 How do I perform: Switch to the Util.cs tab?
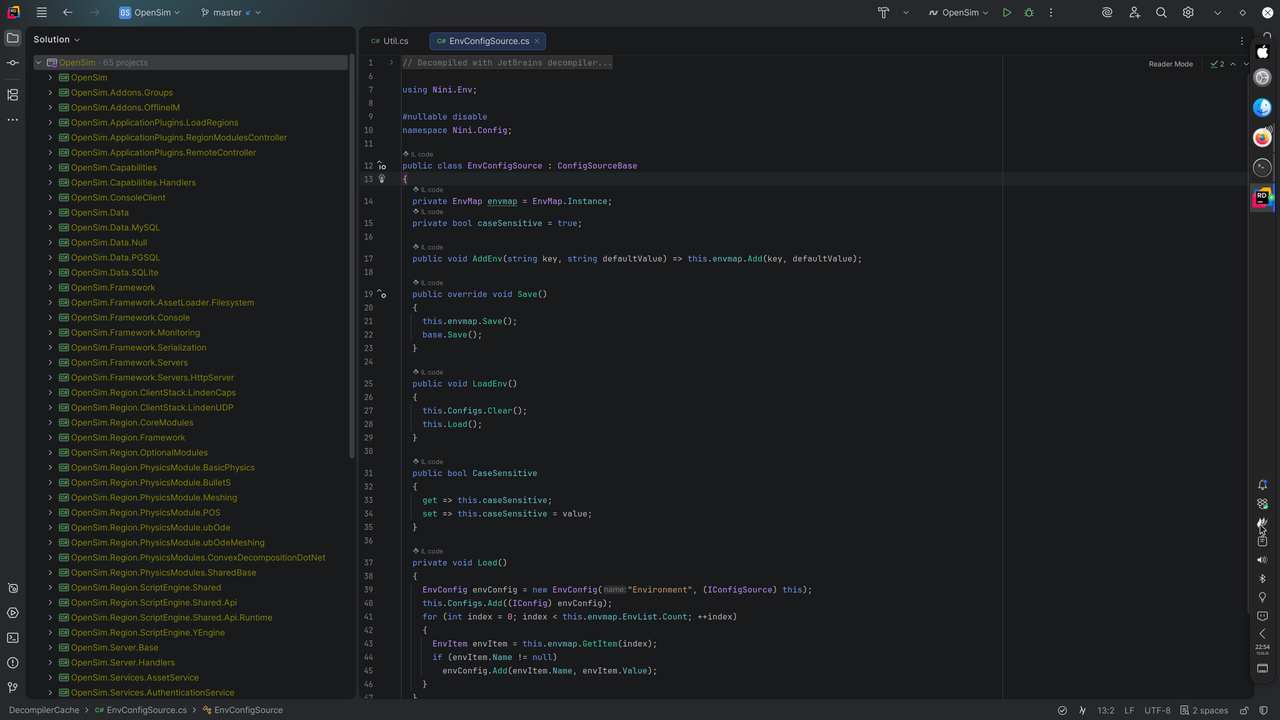[389, 41]
